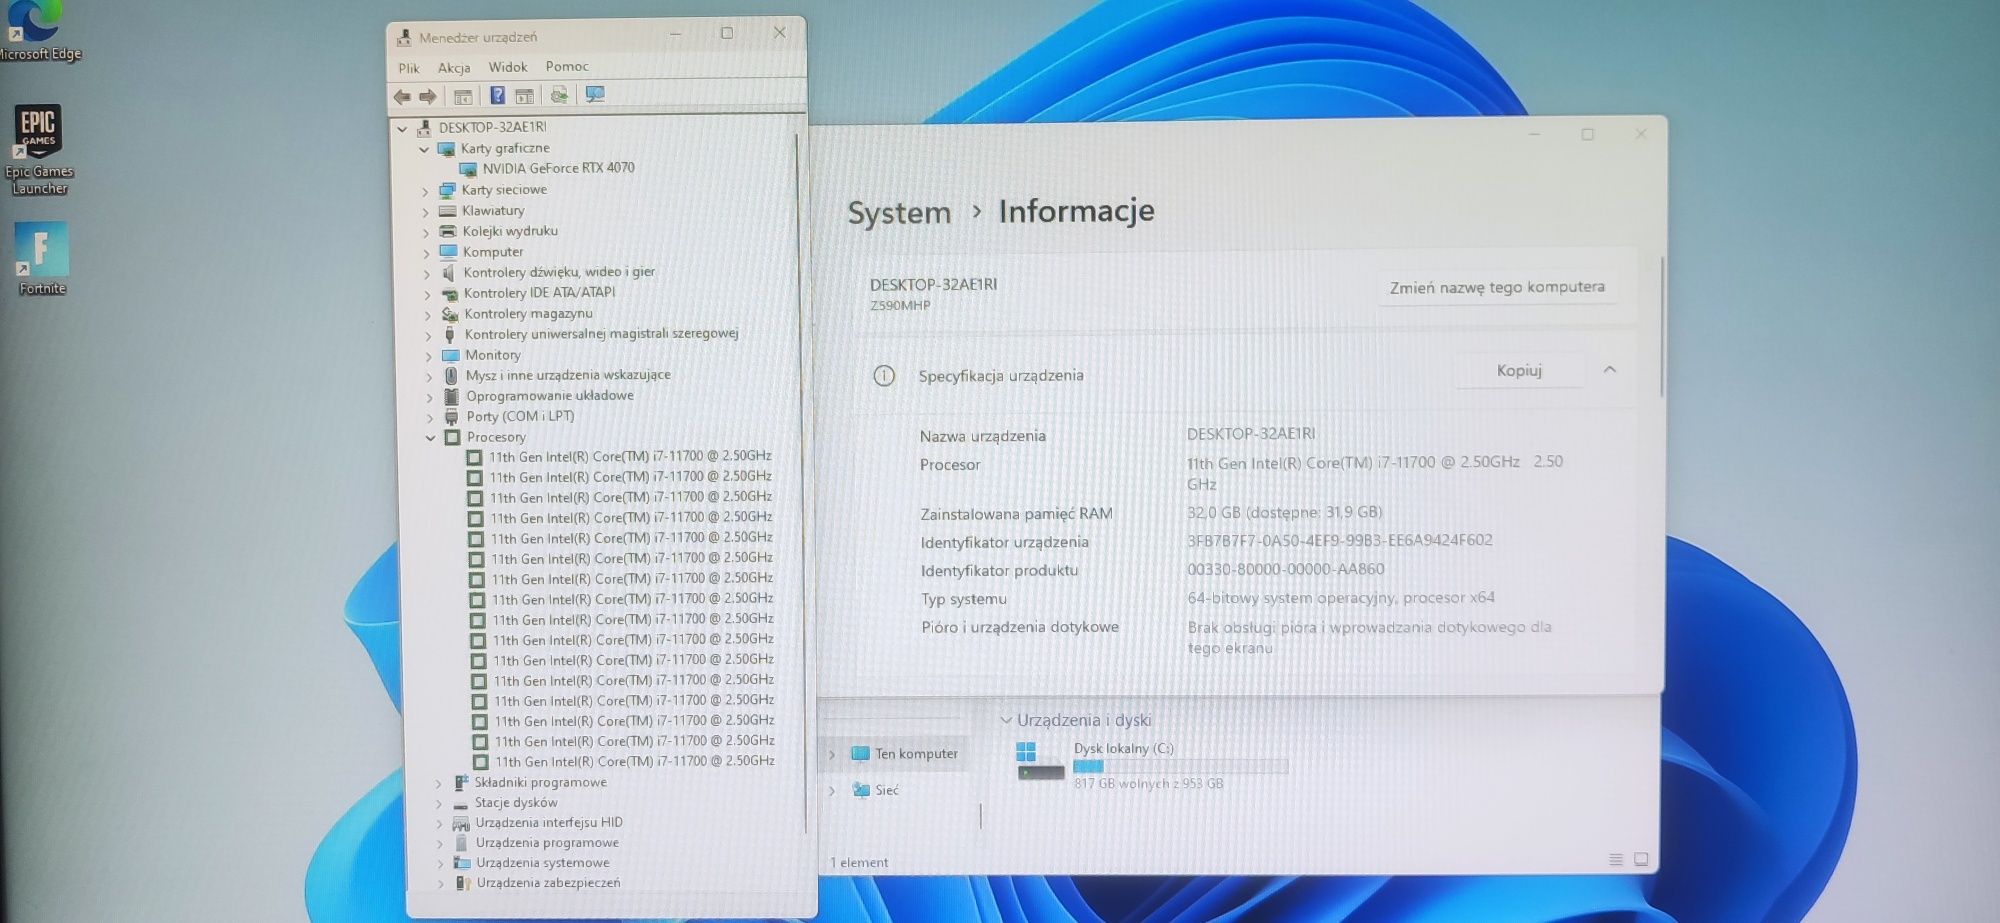The height and width of the screenshot is (923, 2000).
Task: Expand the Komputer category
Action: tap(426, 253)
